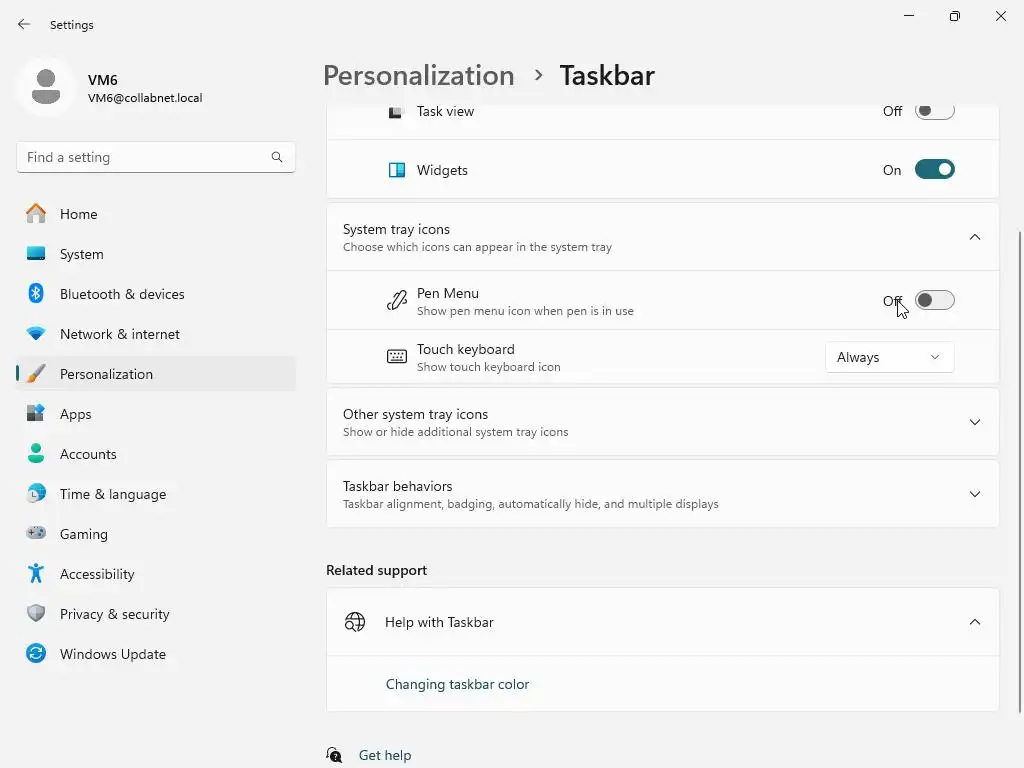Click the Bluetooth & devices icon
The image size is (1024, 768).
[36, 294]
